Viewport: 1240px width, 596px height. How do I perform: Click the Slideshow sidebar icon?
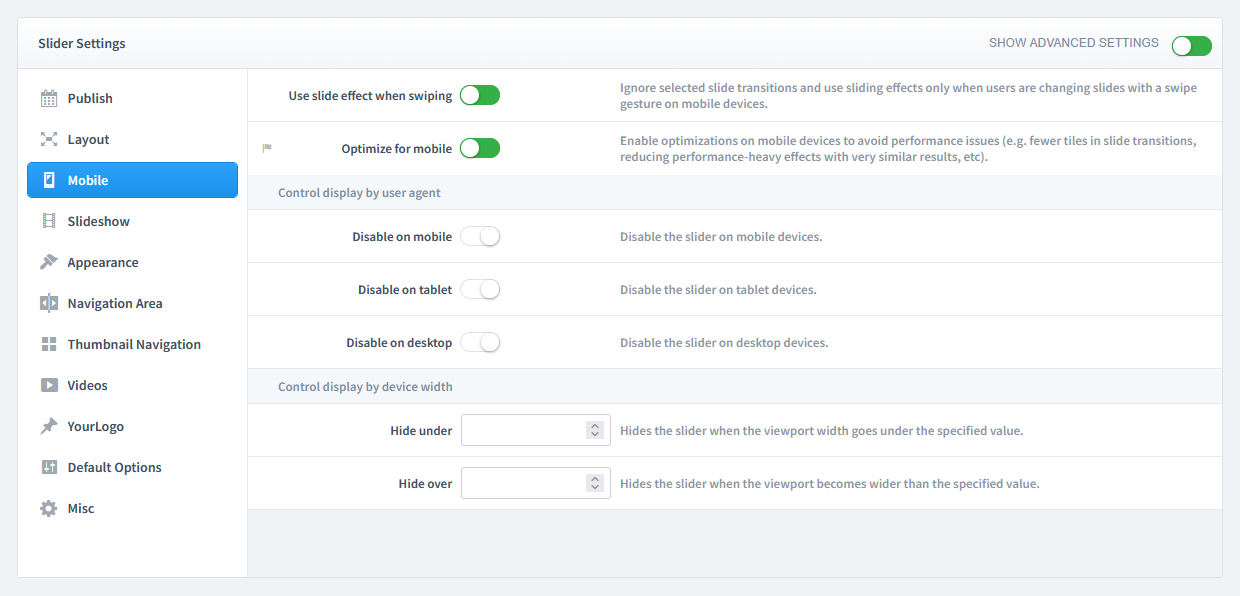[47, 221]
